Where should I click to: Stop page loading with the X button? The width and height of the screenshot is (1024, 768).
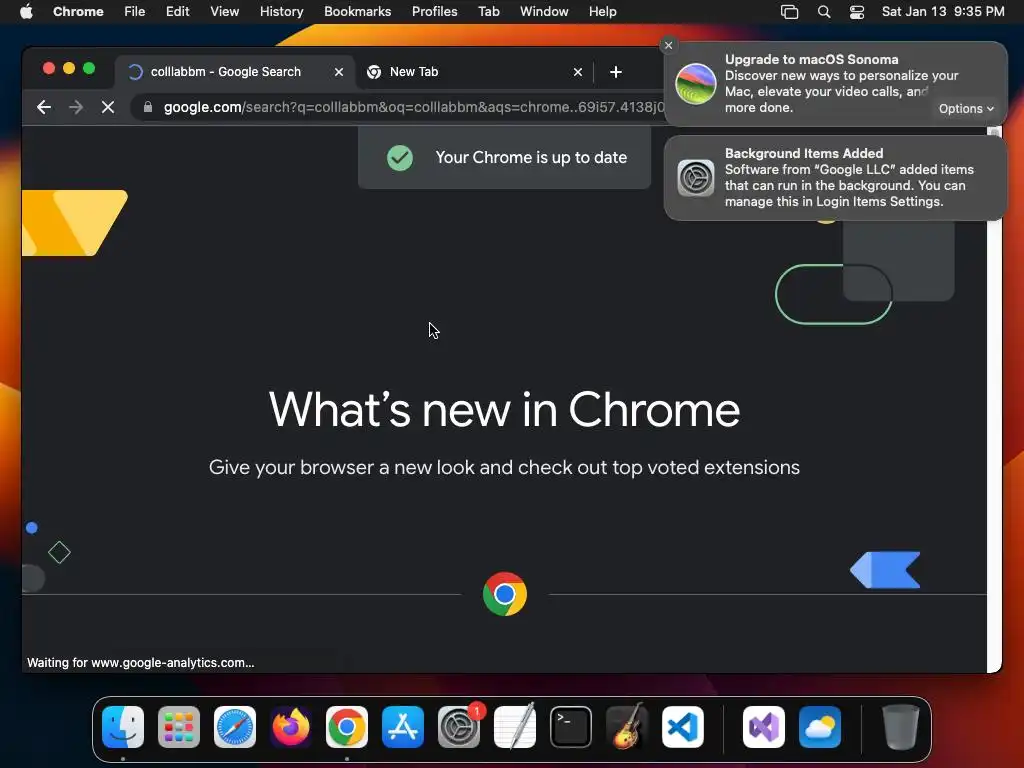tap(108, 107)
